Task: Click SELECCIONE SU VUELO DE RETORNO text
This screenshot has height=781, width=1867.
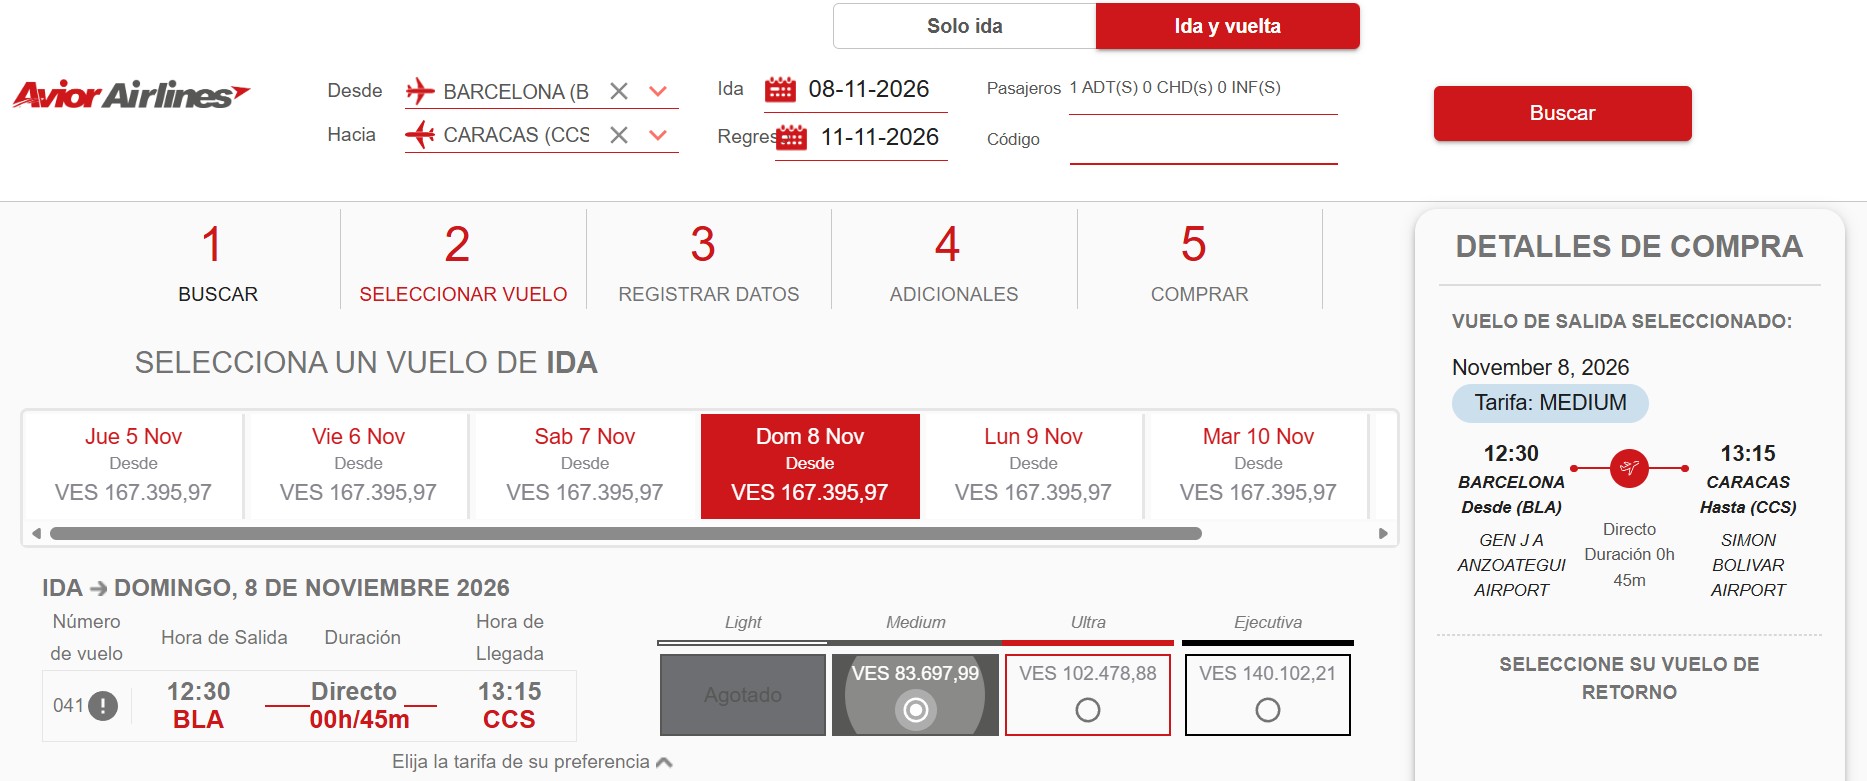Action: tap(1629, 678)
